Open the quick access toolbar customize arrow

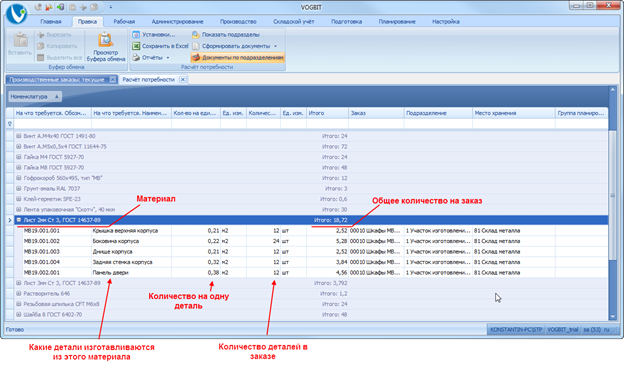click(111, 7)
